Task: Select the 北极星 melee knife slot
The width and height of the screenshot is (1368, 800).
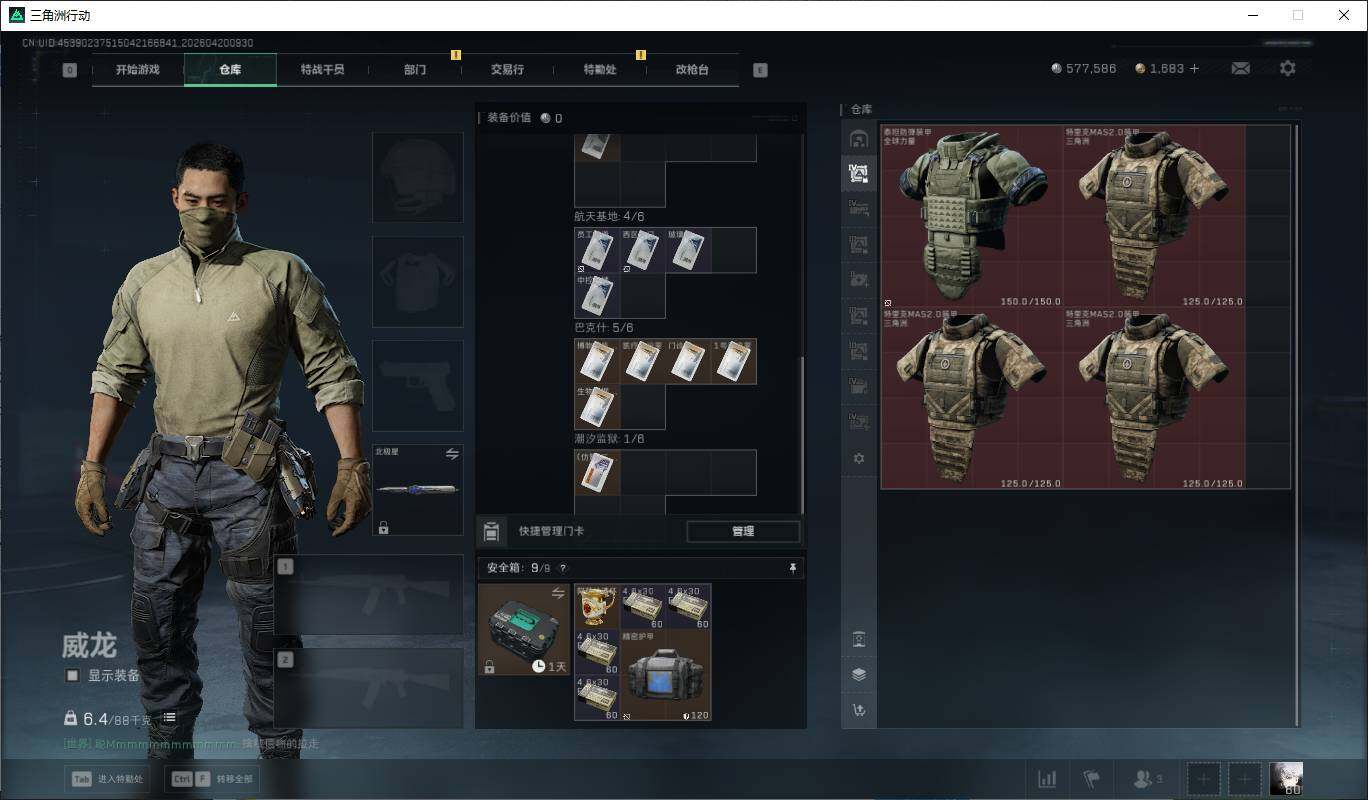Action: click(x=418, y=490)
